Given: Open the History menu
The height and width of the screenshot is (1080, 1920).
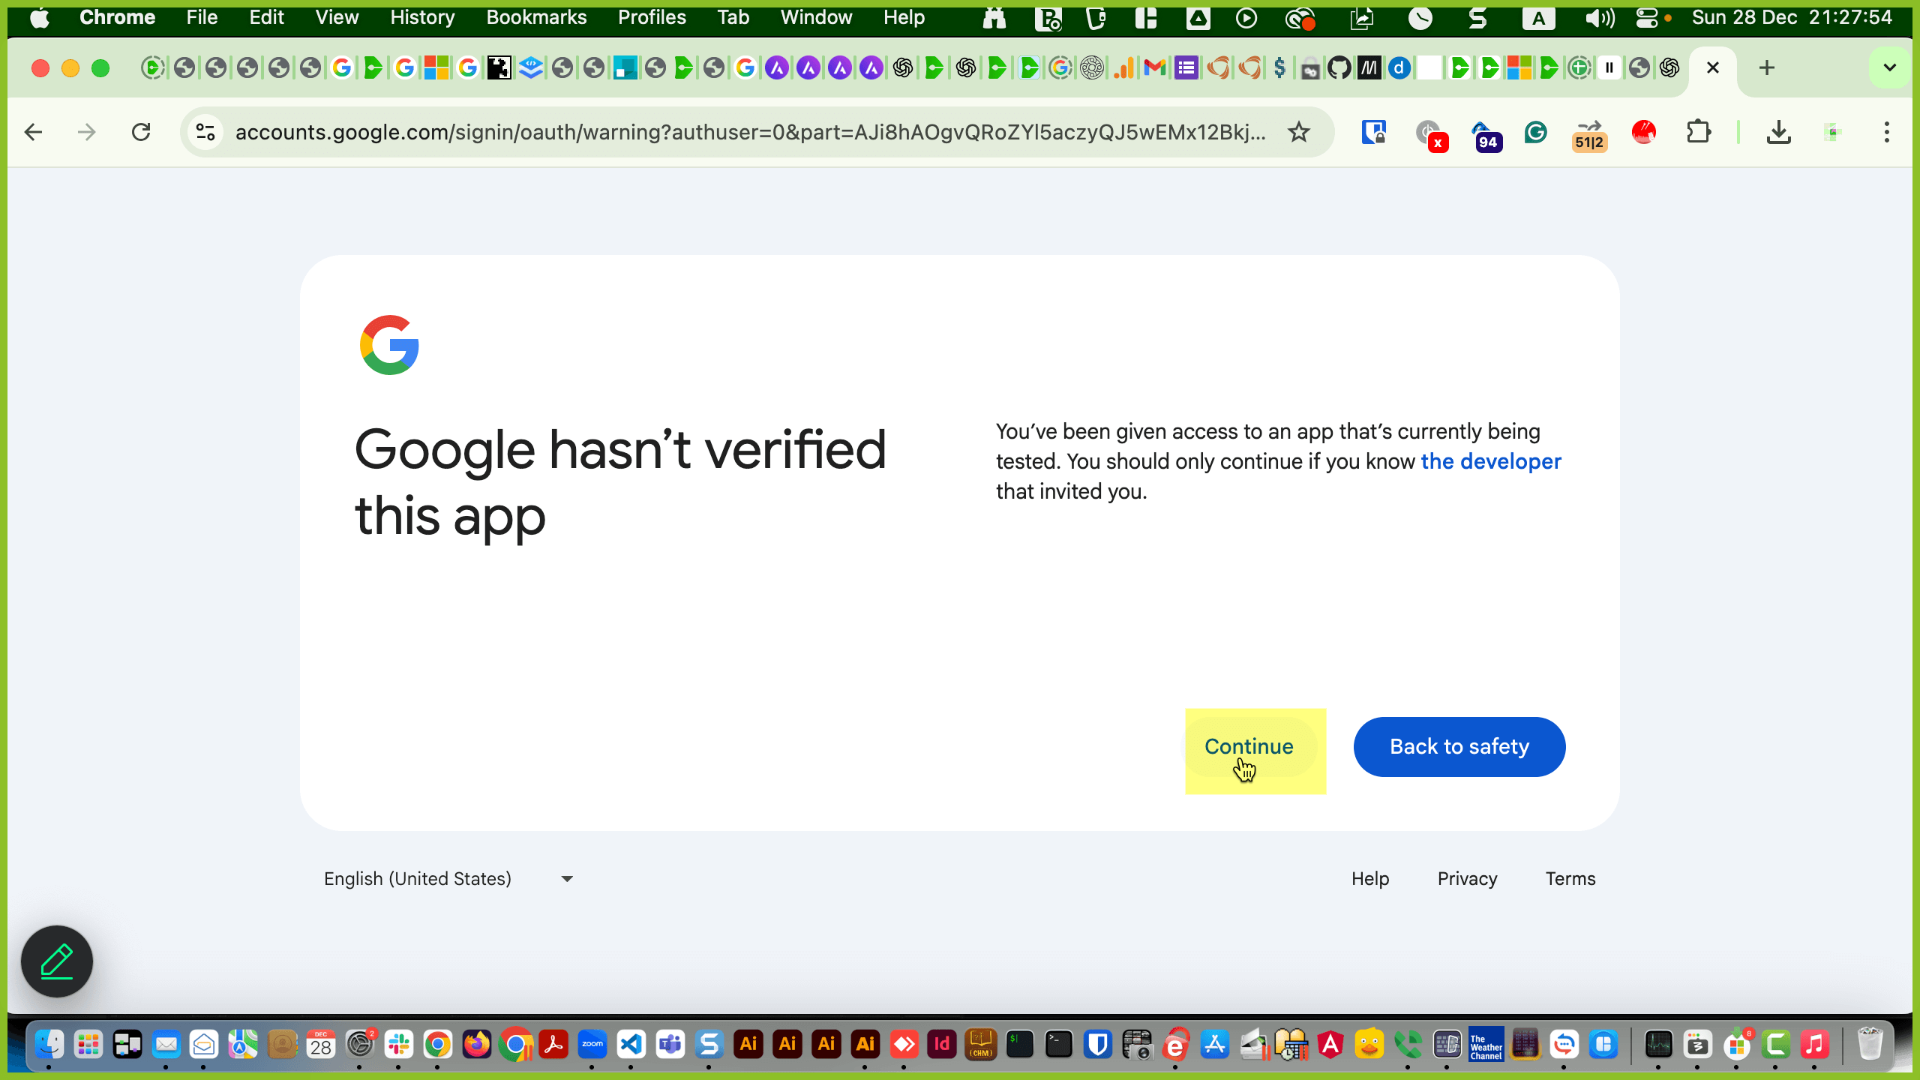Looking at the screenshot, I should (421, 18).
